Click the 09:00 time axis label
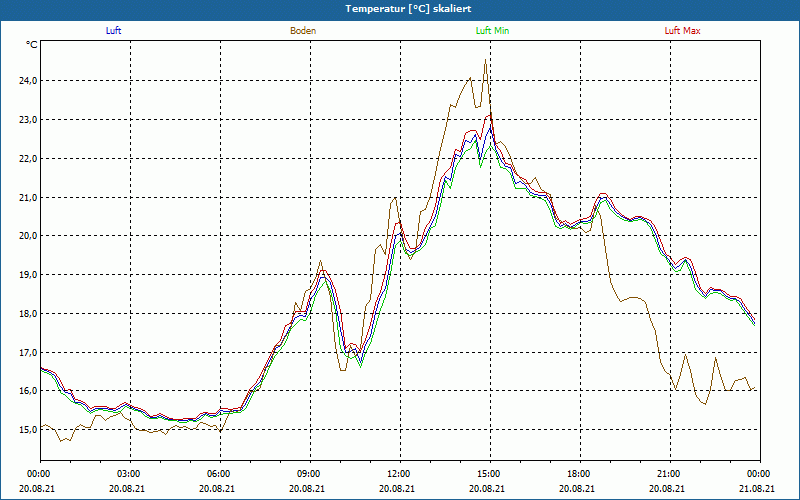800x500 pixels. [309, 474]
